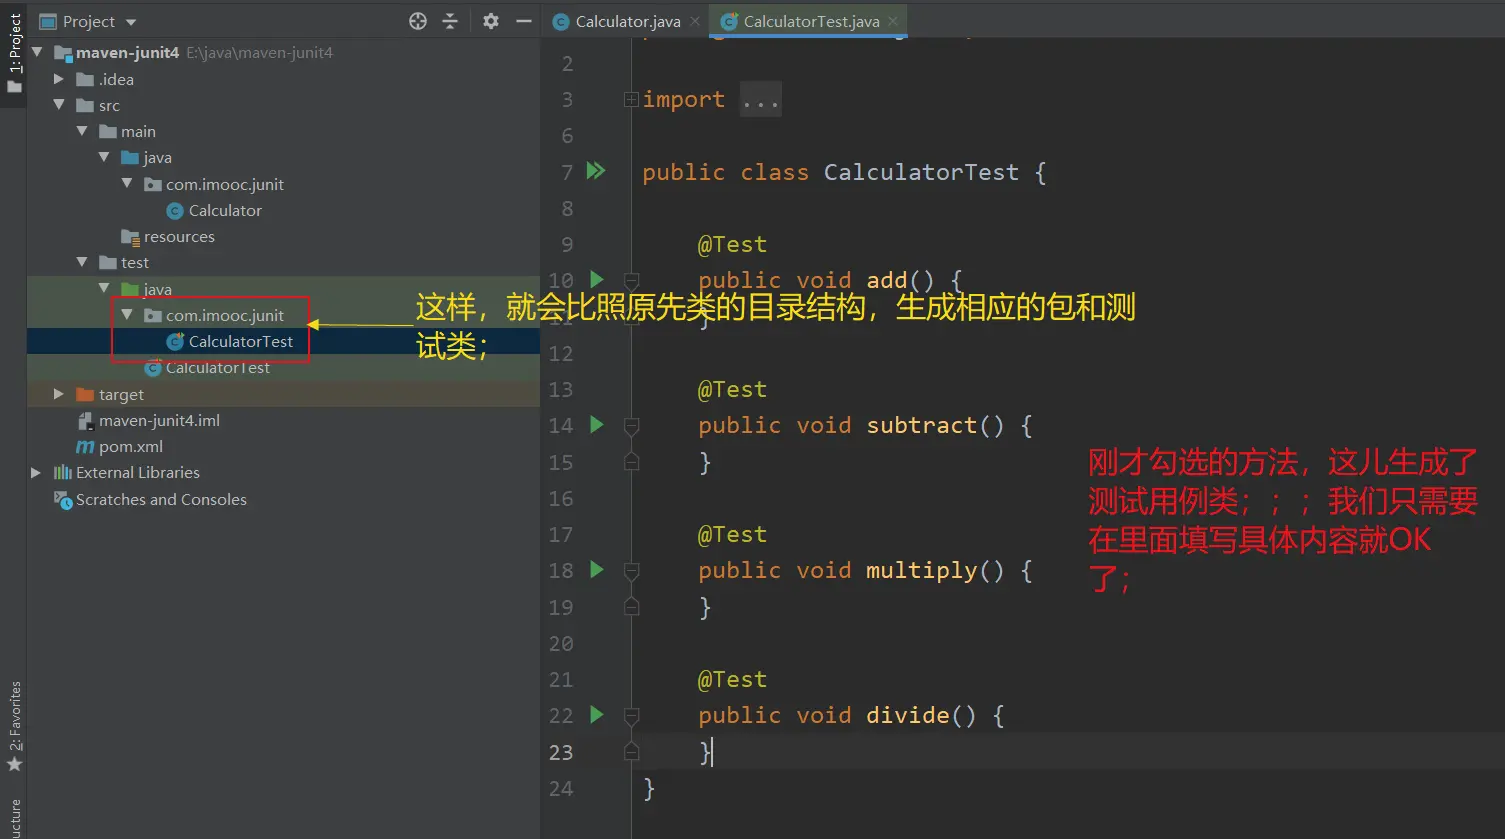
Task: Select the test folder
Action: [x=135, y=262]
